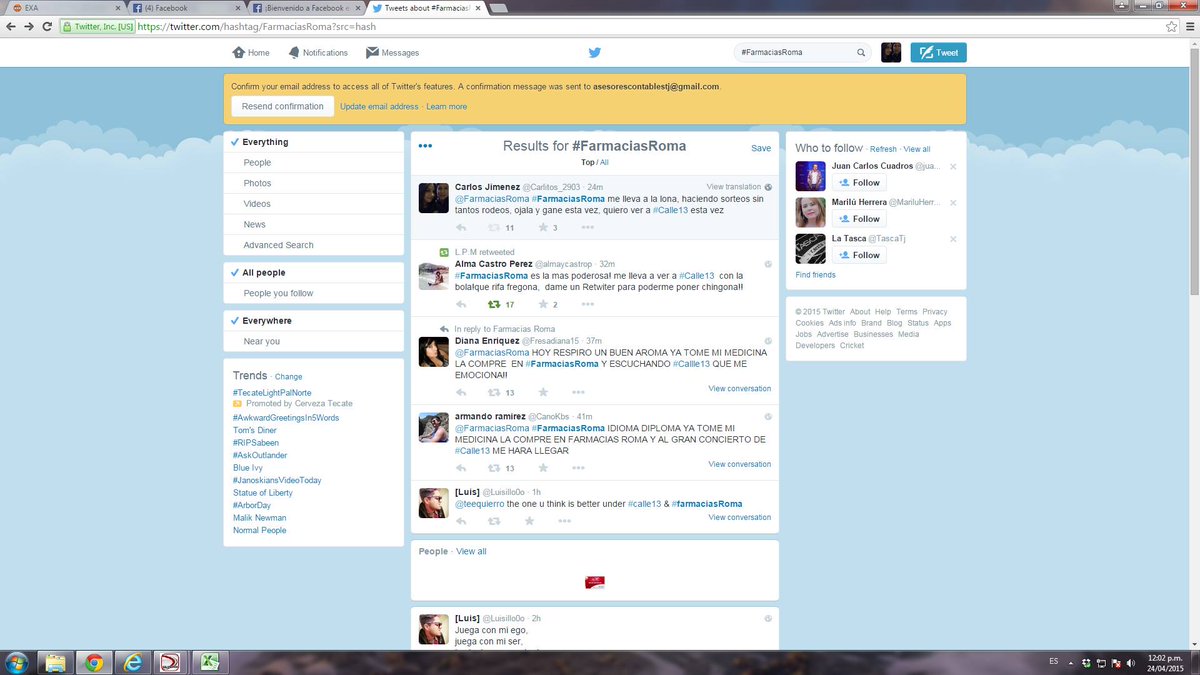This screenshot has height=675, width=1200.
Task: Open search options dots beside Results heading
Action: pos(425,146)
